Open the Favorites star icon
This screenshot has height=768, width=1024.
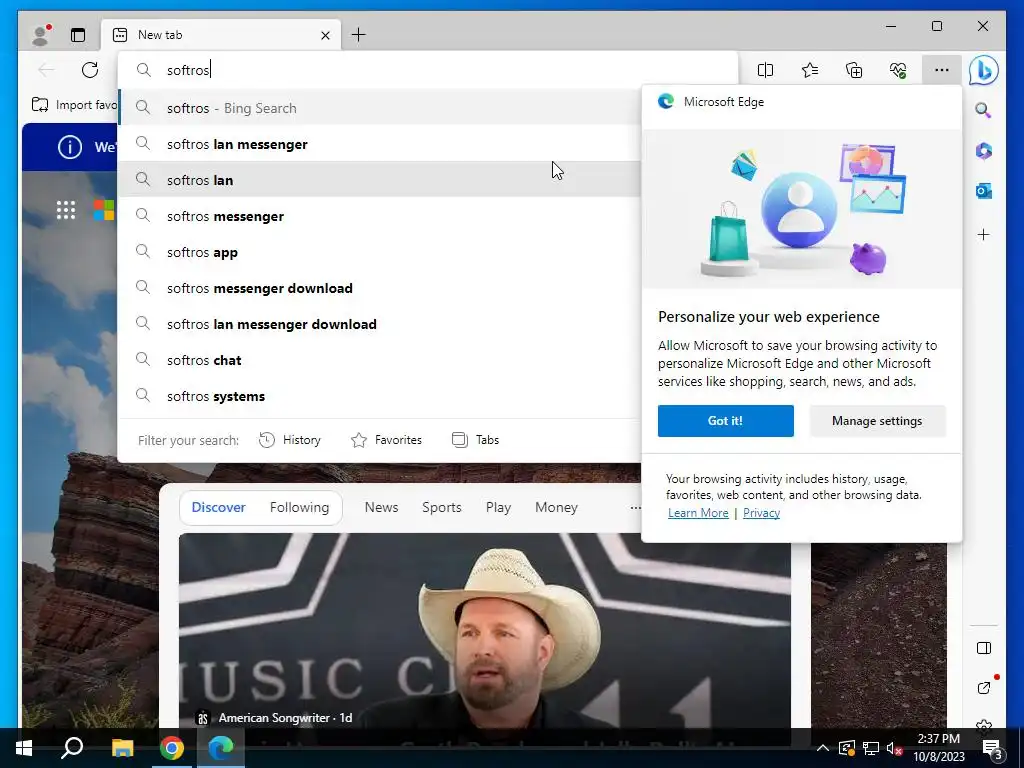click(810, 70)
